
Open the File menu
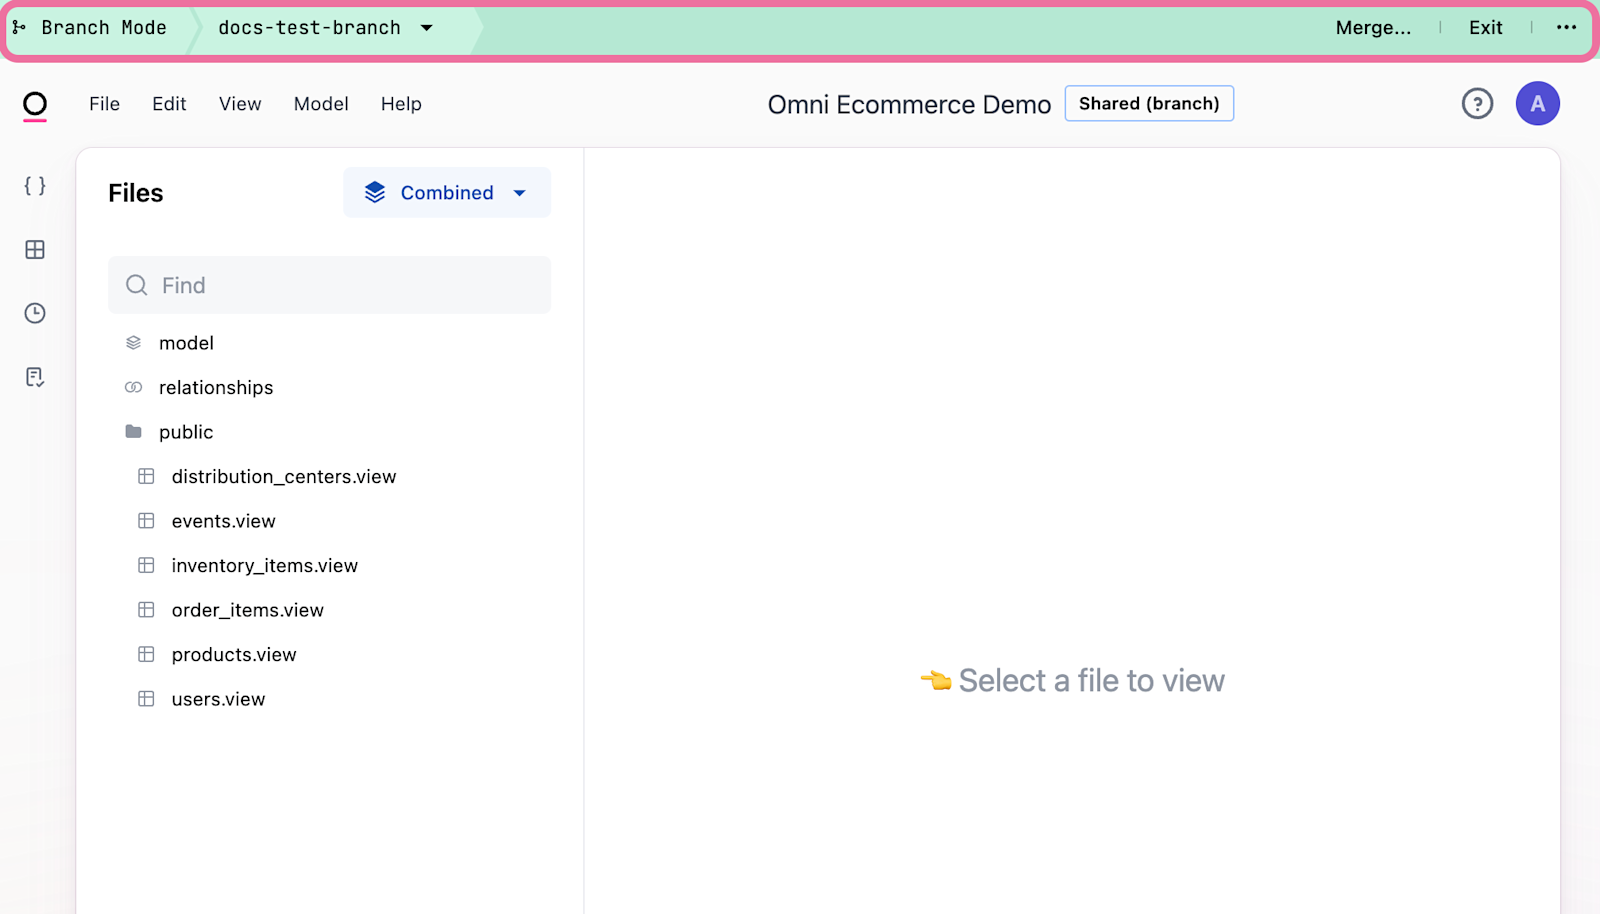tap(104, 104)
